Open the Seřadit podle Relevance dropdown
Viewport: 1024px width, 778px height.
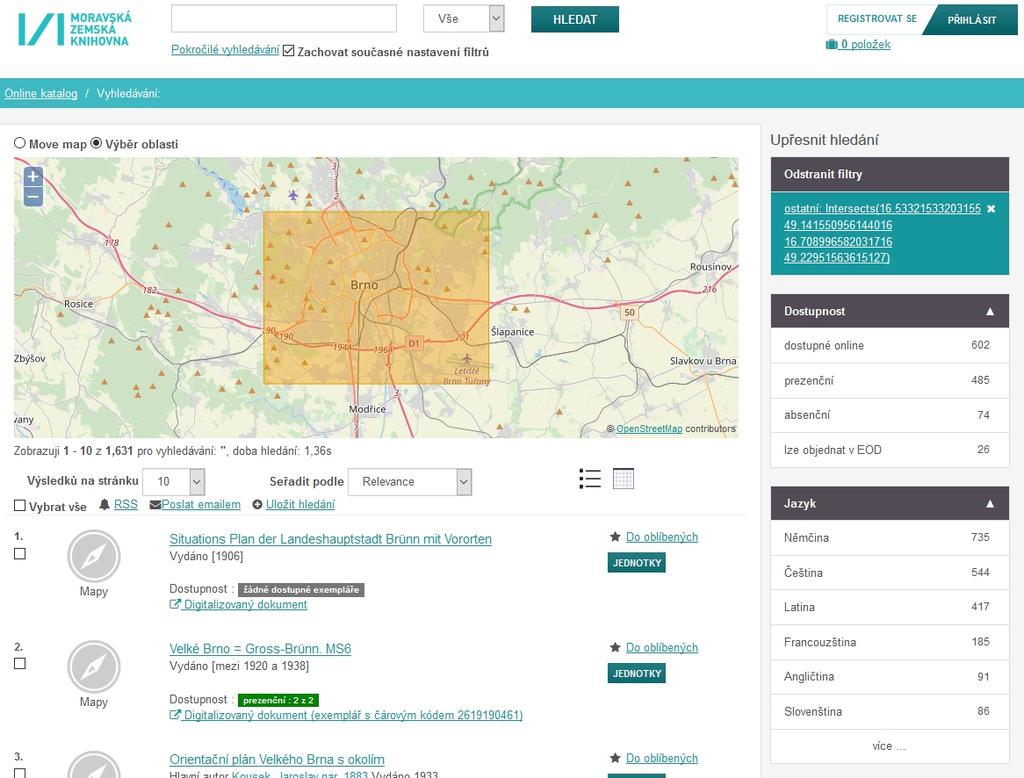click(x=409, y=482)
